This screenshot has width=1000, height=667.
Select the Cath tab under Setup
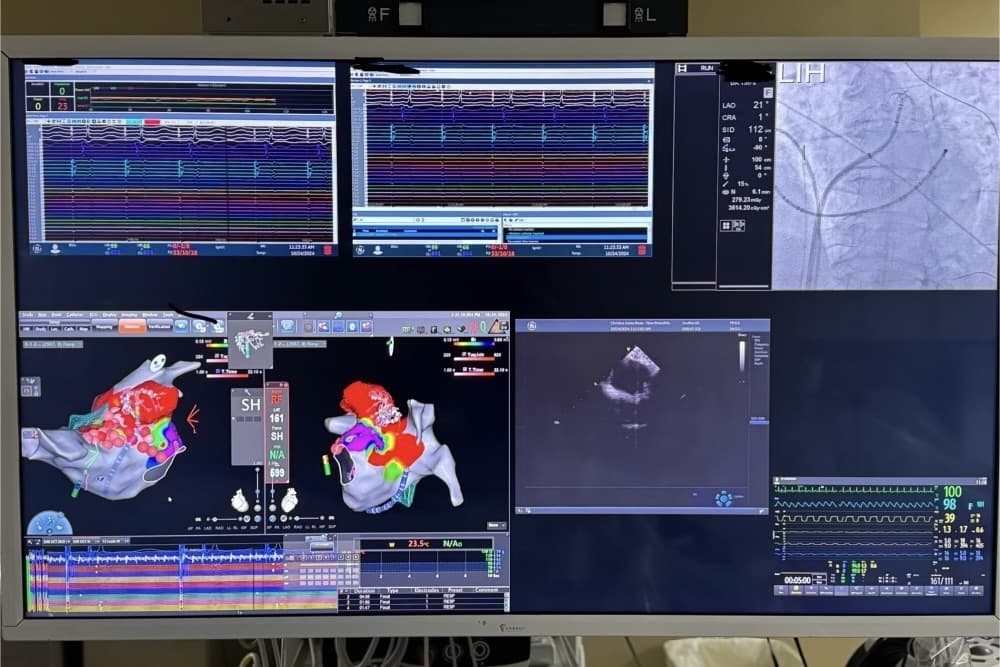click(x=69, y=329)
